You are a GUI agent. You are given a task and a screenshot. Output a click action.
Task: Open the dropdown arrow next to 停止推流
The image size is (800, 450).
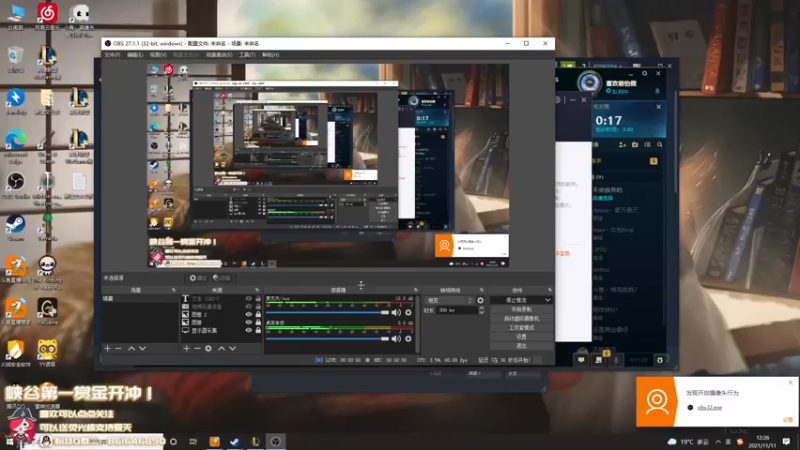(x=547, y=300)
